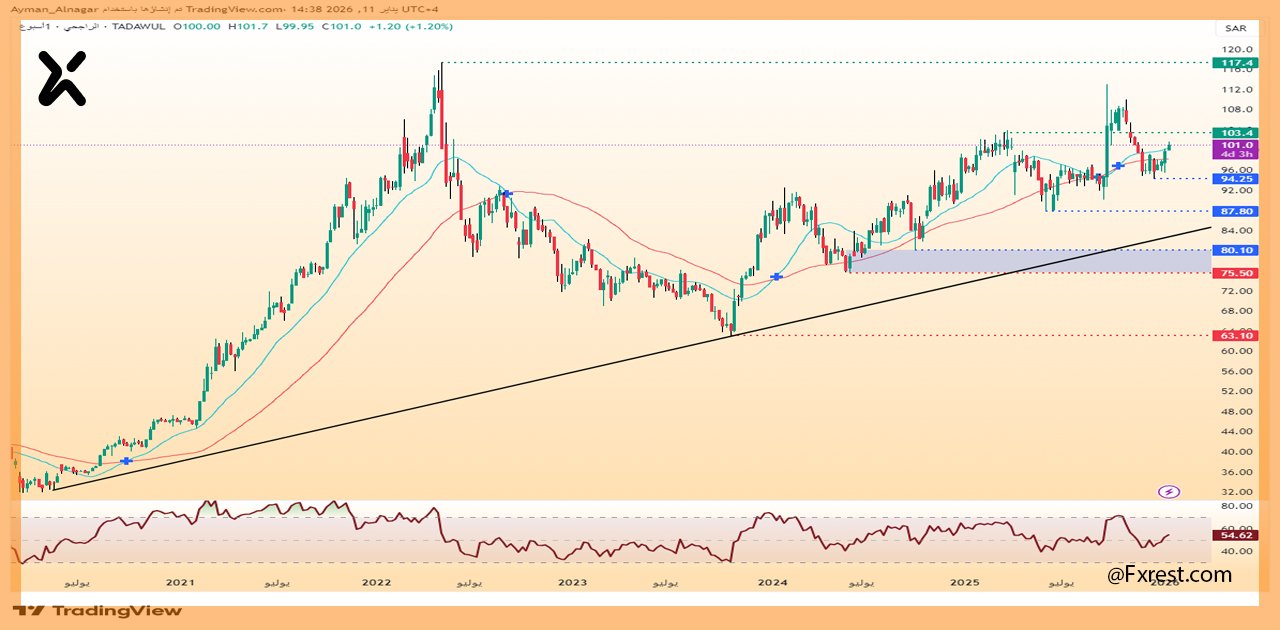
Task: Click the purple lightning bolt event icon
Action: (1169, 492)
